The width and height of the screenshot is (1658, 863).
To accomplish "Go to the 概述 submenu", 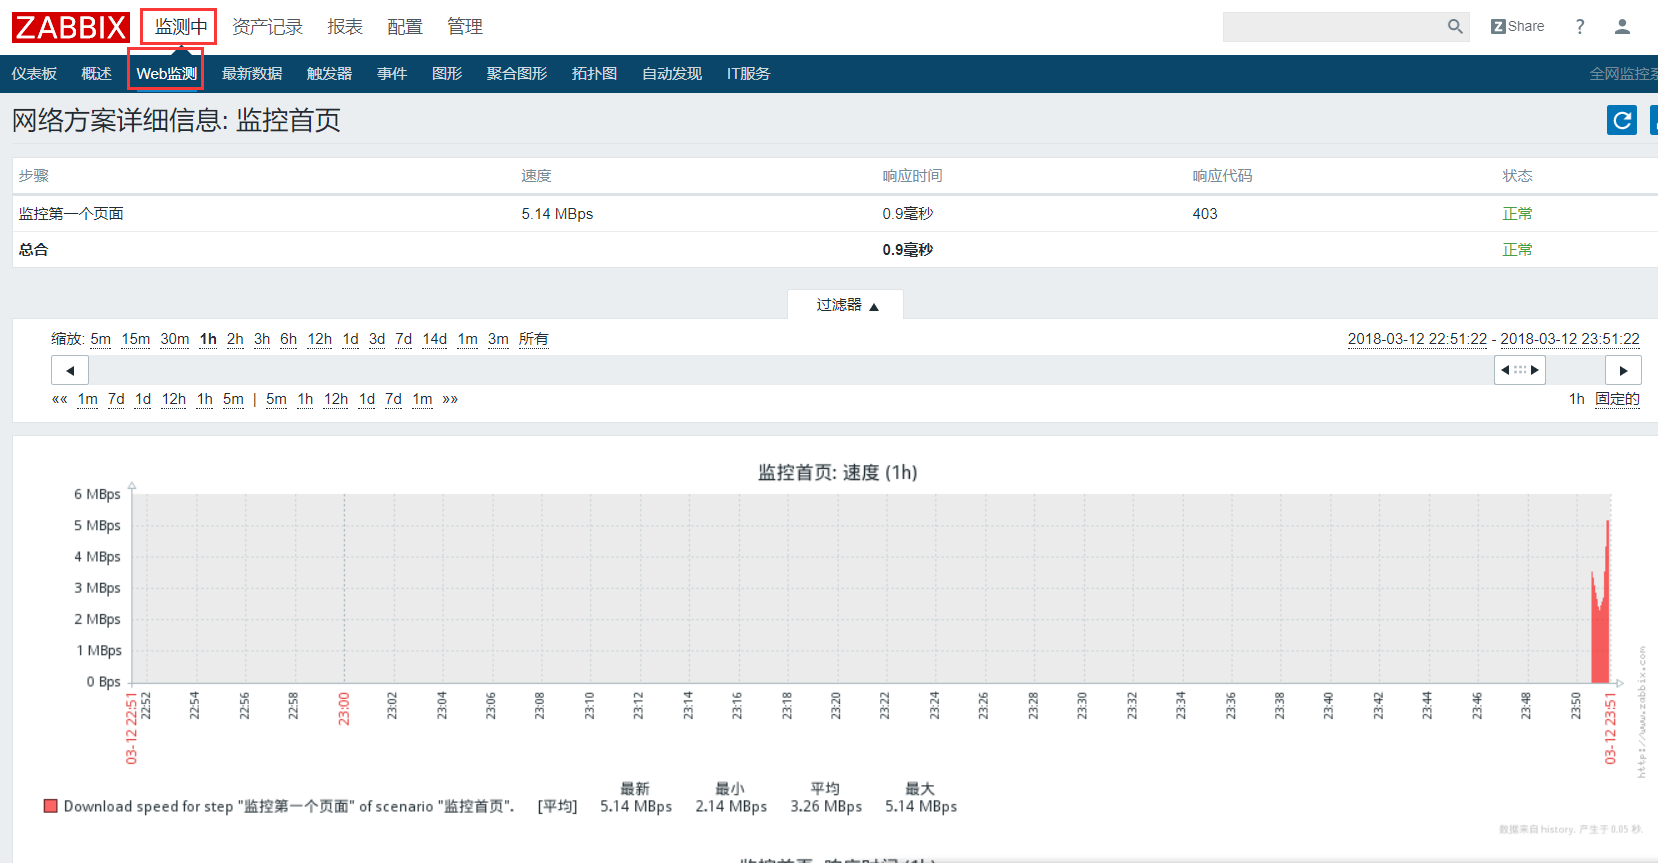I will point(96,74).
